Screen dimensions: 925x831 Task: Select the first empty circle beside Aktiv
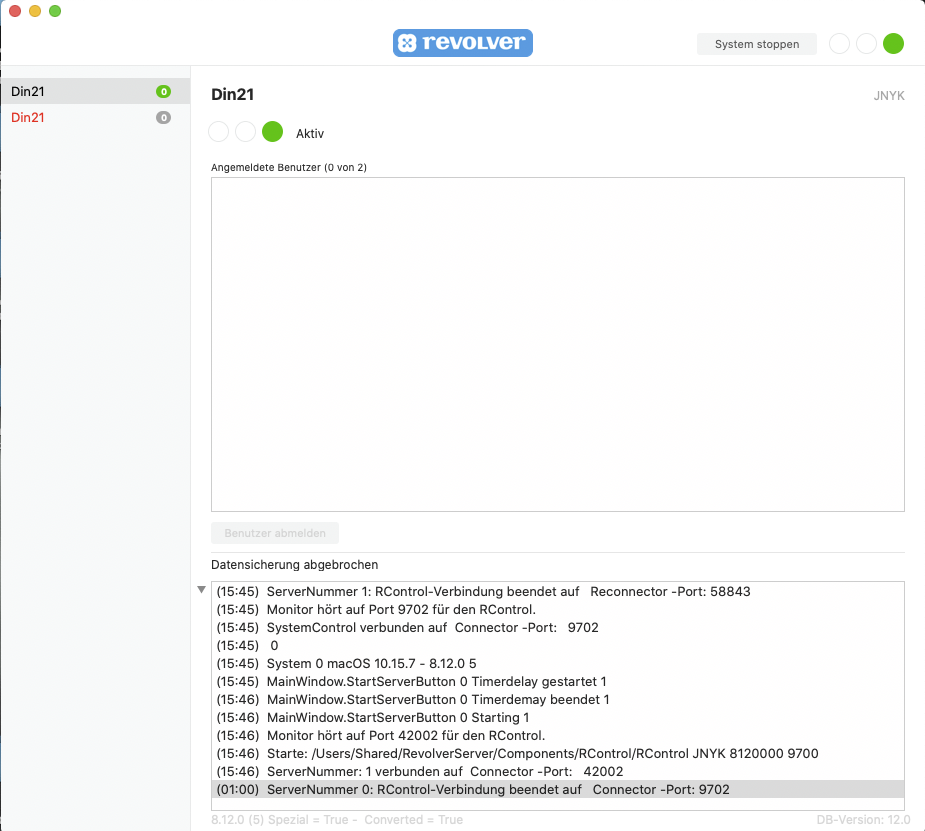tap(219, 132)
